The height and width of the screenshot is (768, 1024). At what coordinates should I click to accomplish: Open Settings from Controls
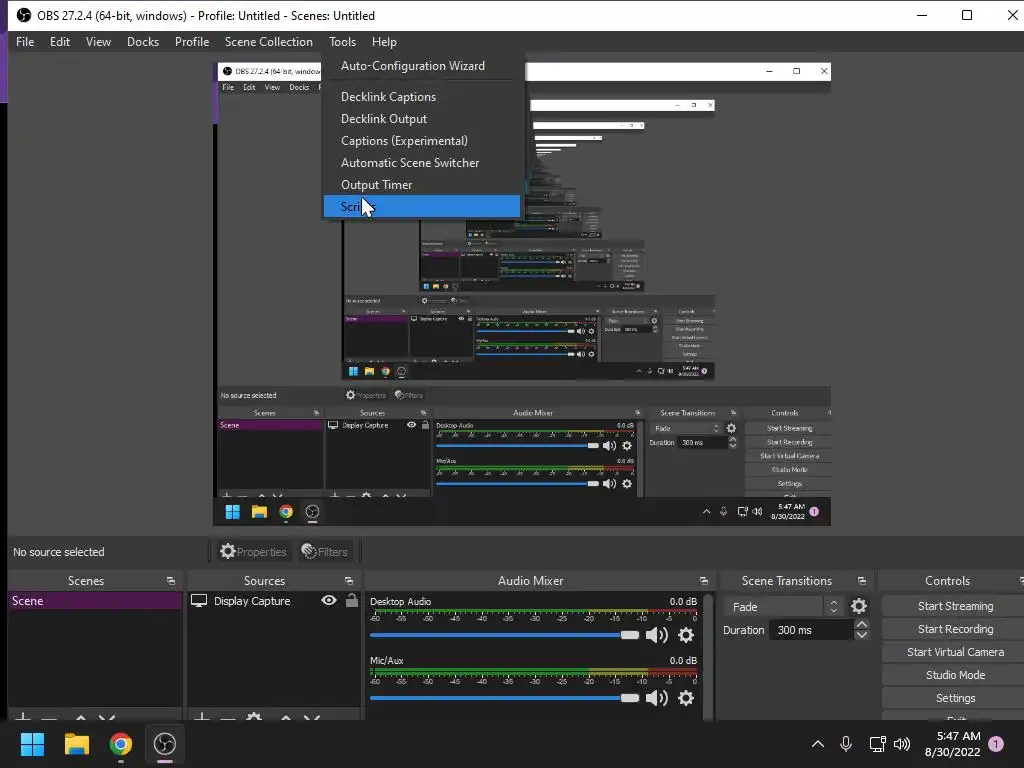[955, 697]
